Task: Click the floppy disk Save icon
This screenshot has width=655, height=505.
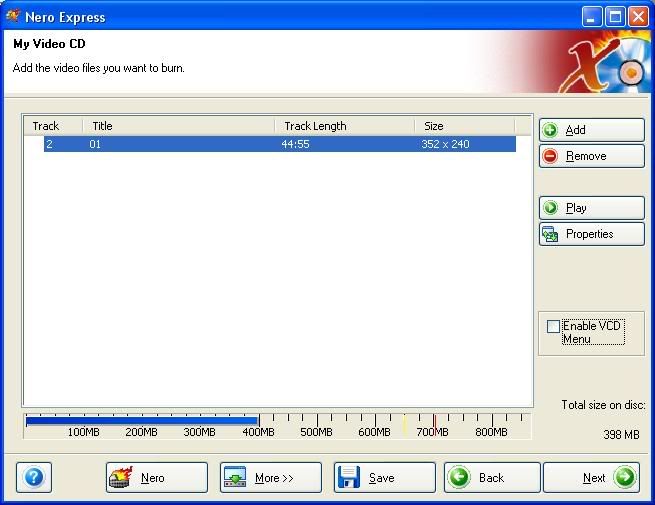Action: coord(349,477)
